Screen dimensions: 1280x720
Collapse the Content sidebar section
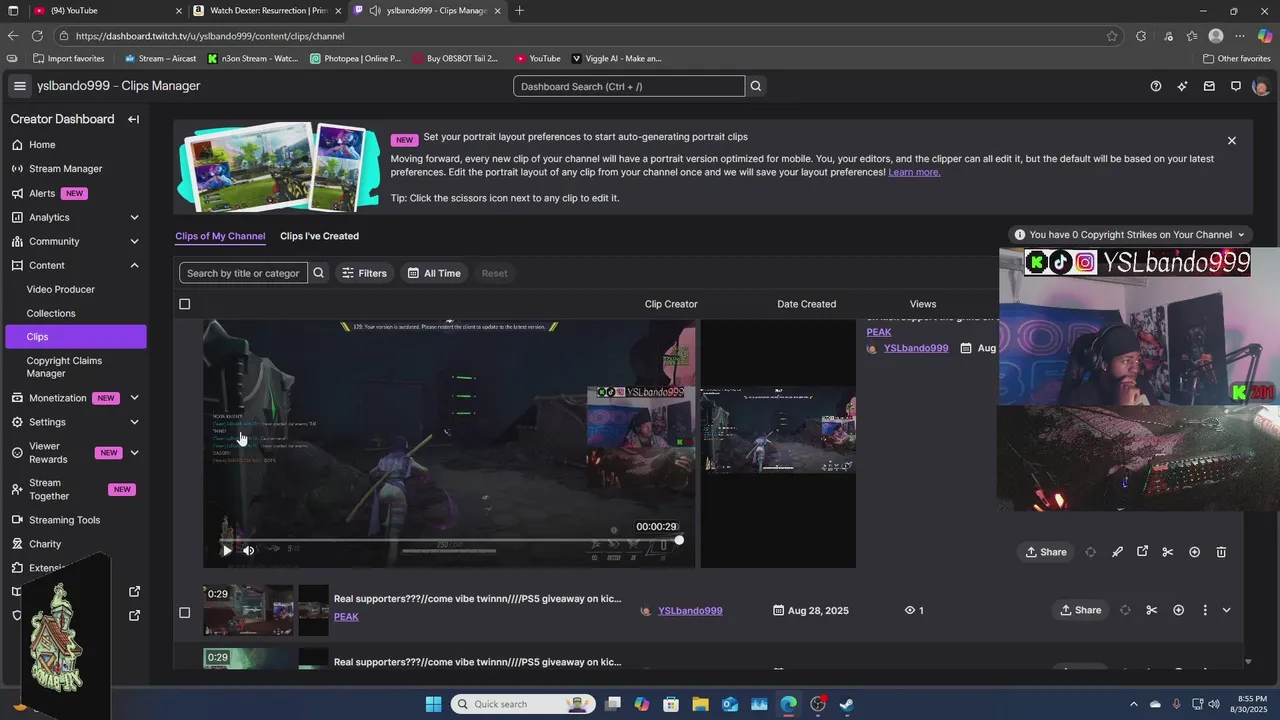(134, 265)
